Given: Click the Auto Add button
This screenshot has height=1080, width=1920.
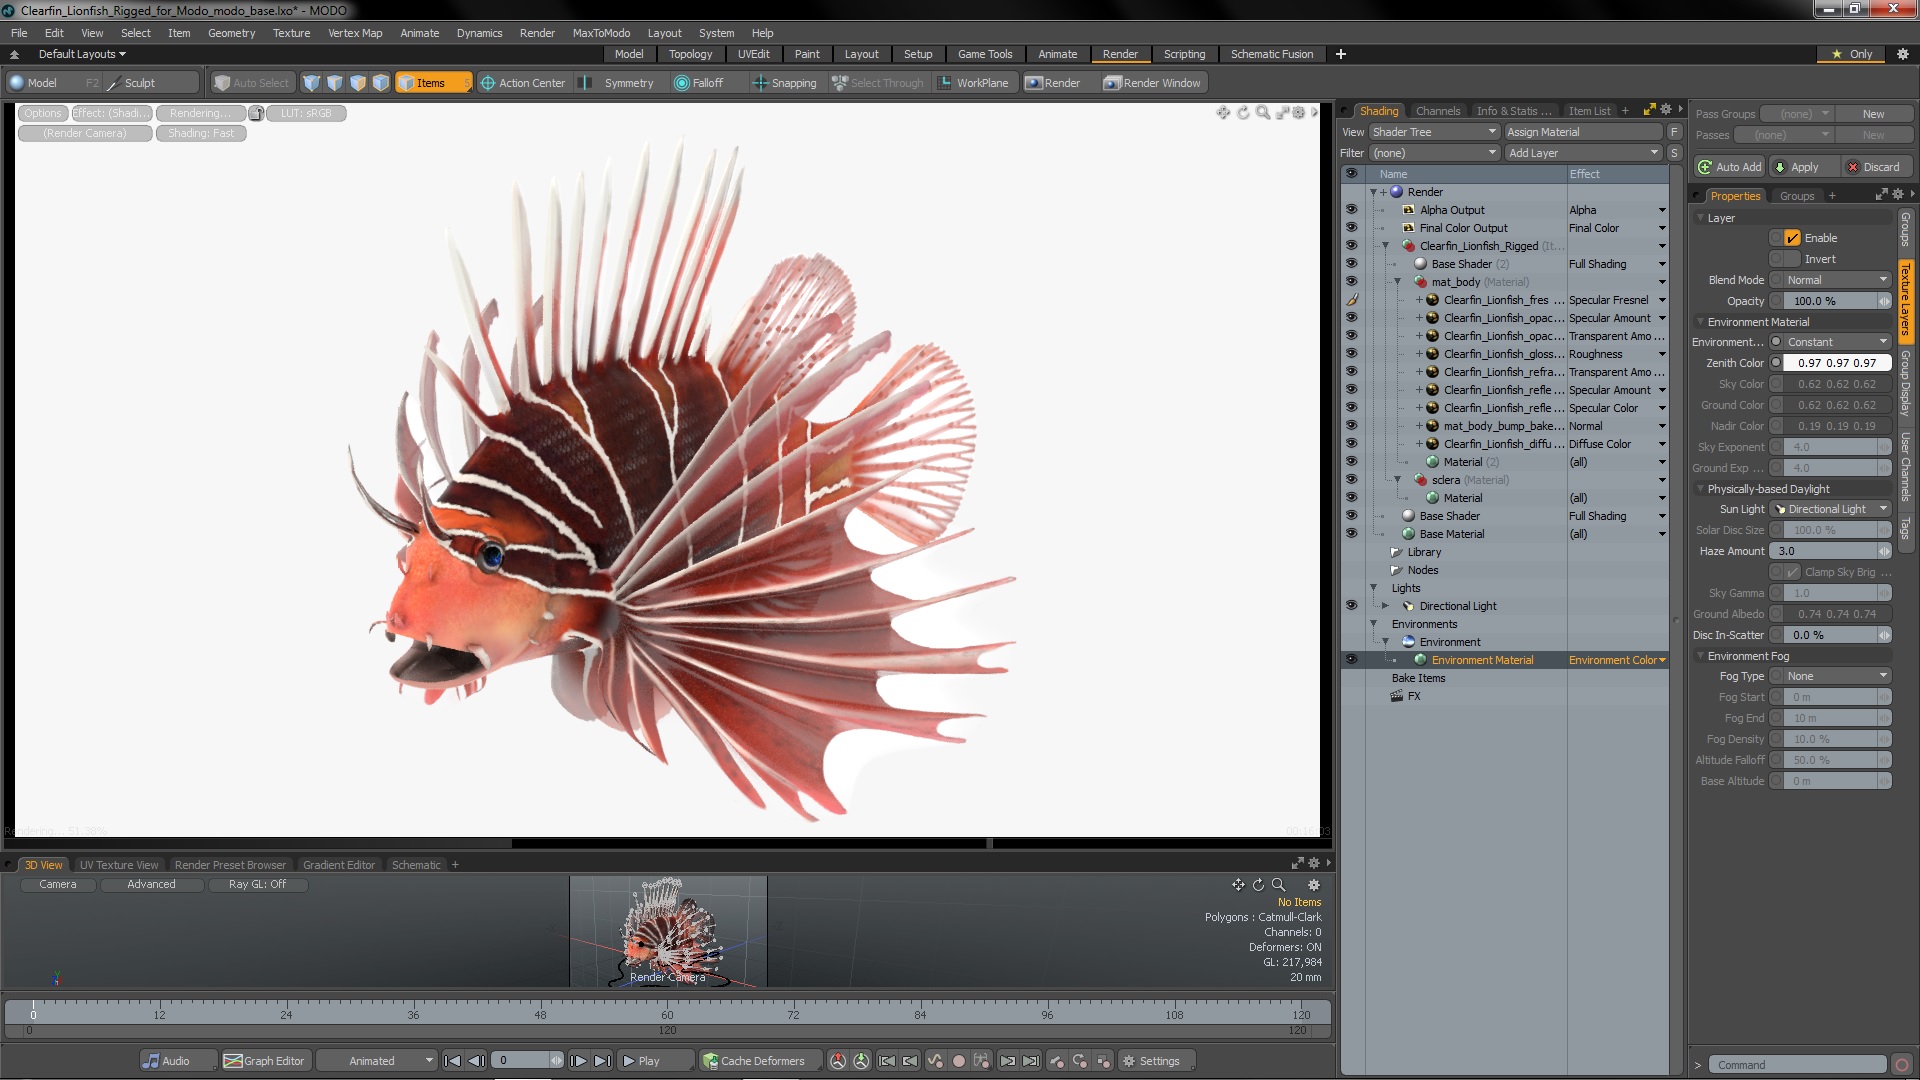Looking at the screenshot, I should pos(1729,167).
